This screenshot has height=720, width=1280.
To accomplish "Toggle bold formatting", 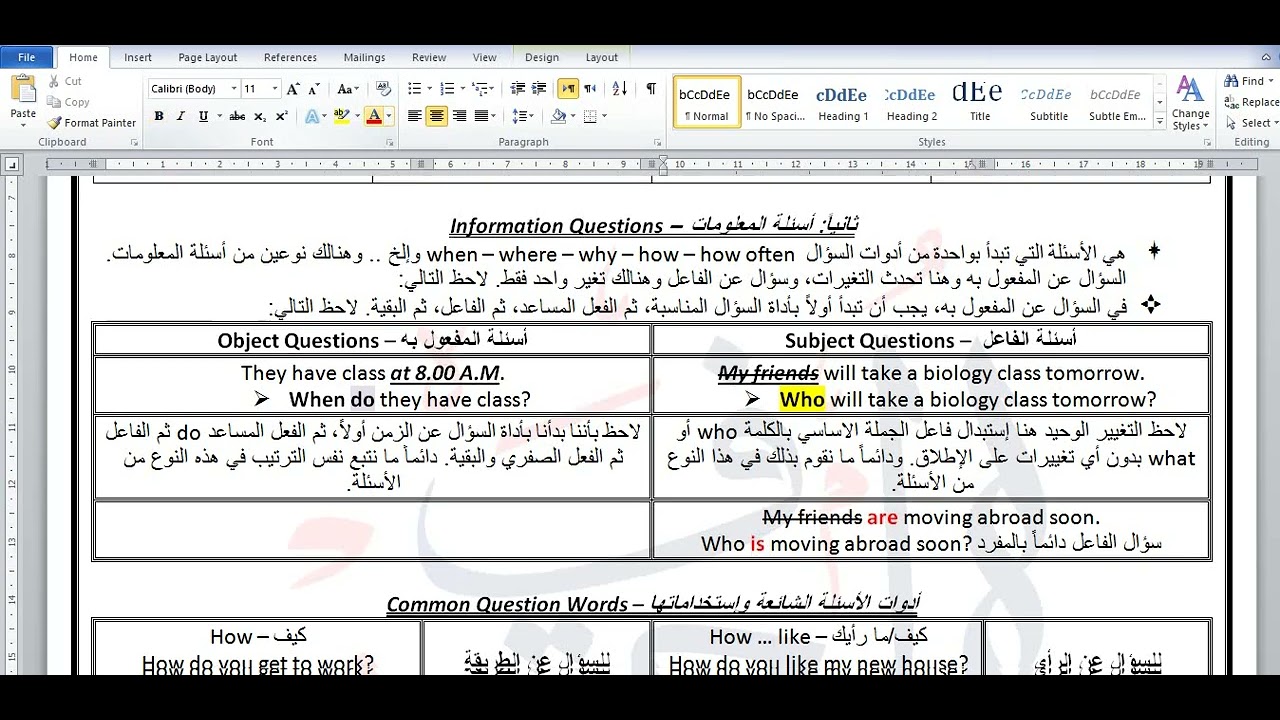I will click(158, 116).
